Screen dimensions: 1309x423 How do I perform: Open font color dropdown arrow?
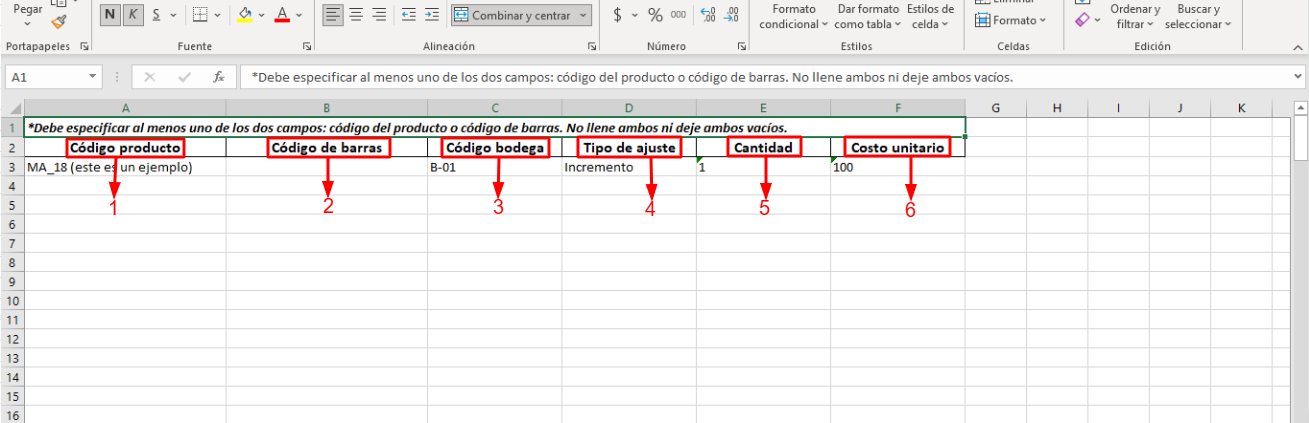tap(301, 15)
